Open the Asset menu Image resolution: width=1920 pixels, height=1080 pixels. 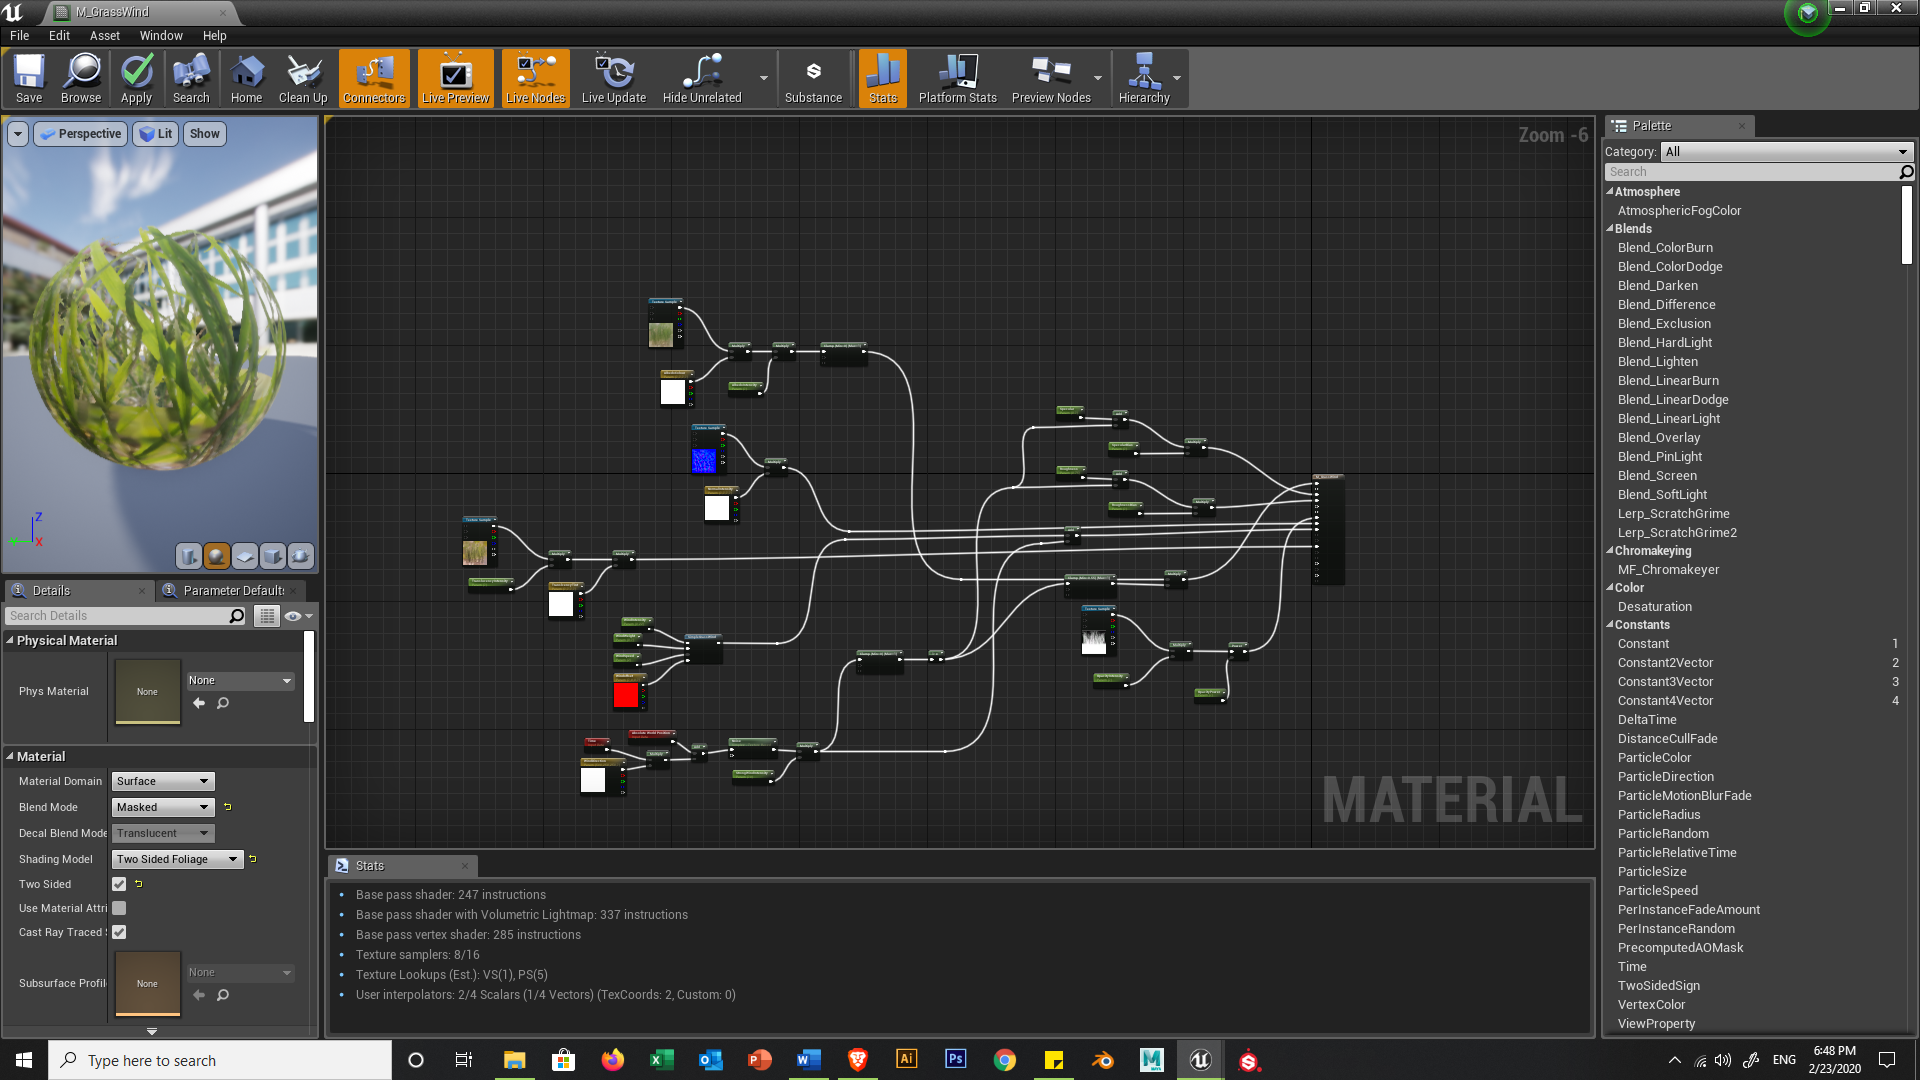point(104,35)
